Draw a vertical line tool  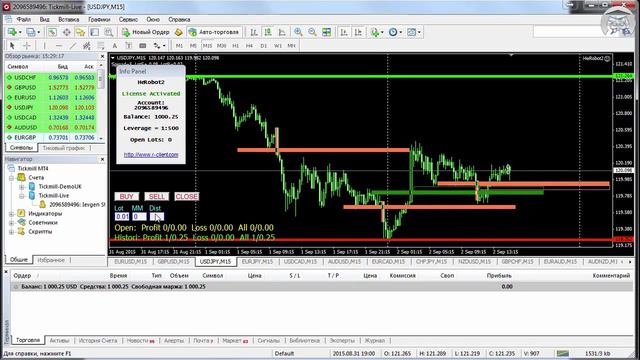pos(44,46)
